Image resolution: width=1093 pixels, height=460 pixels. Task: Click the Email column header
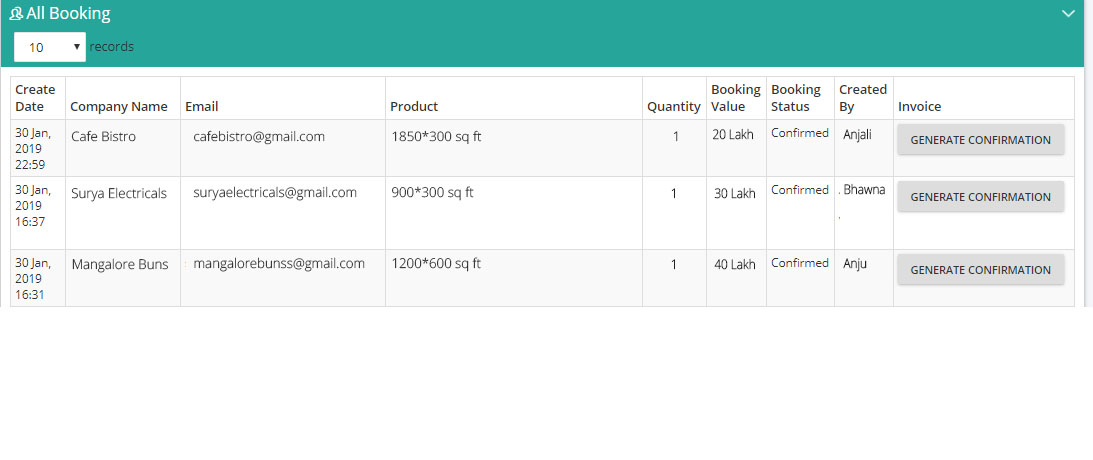tap(201, 107)
